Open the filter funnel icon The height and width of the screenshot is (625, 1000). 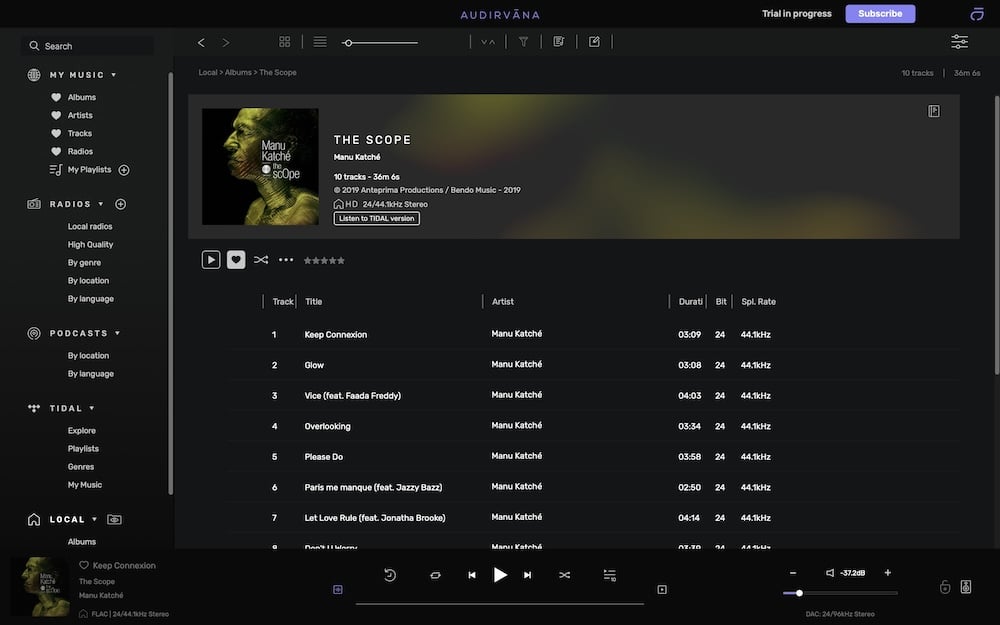tap(523, 42)
